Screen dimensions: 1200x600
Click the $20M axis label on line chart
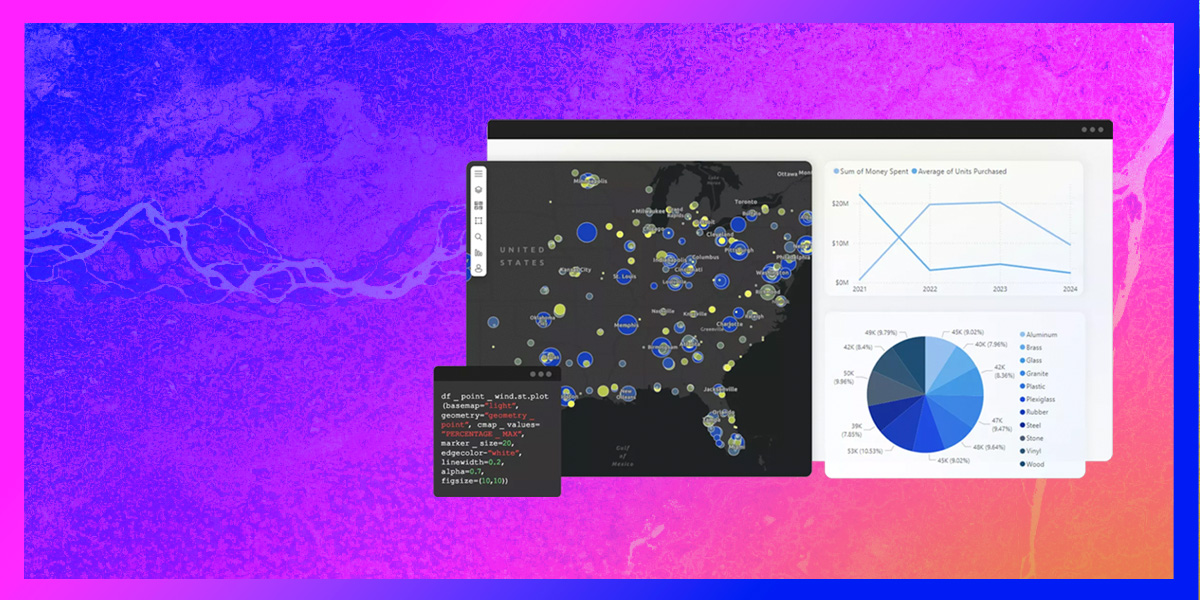tap(841, 203)
